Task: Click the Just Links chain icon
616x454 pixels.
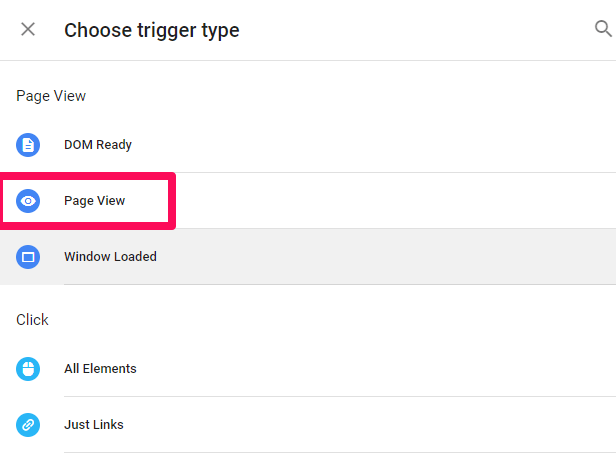Action: pyautogui.click(x=28, y=425)
